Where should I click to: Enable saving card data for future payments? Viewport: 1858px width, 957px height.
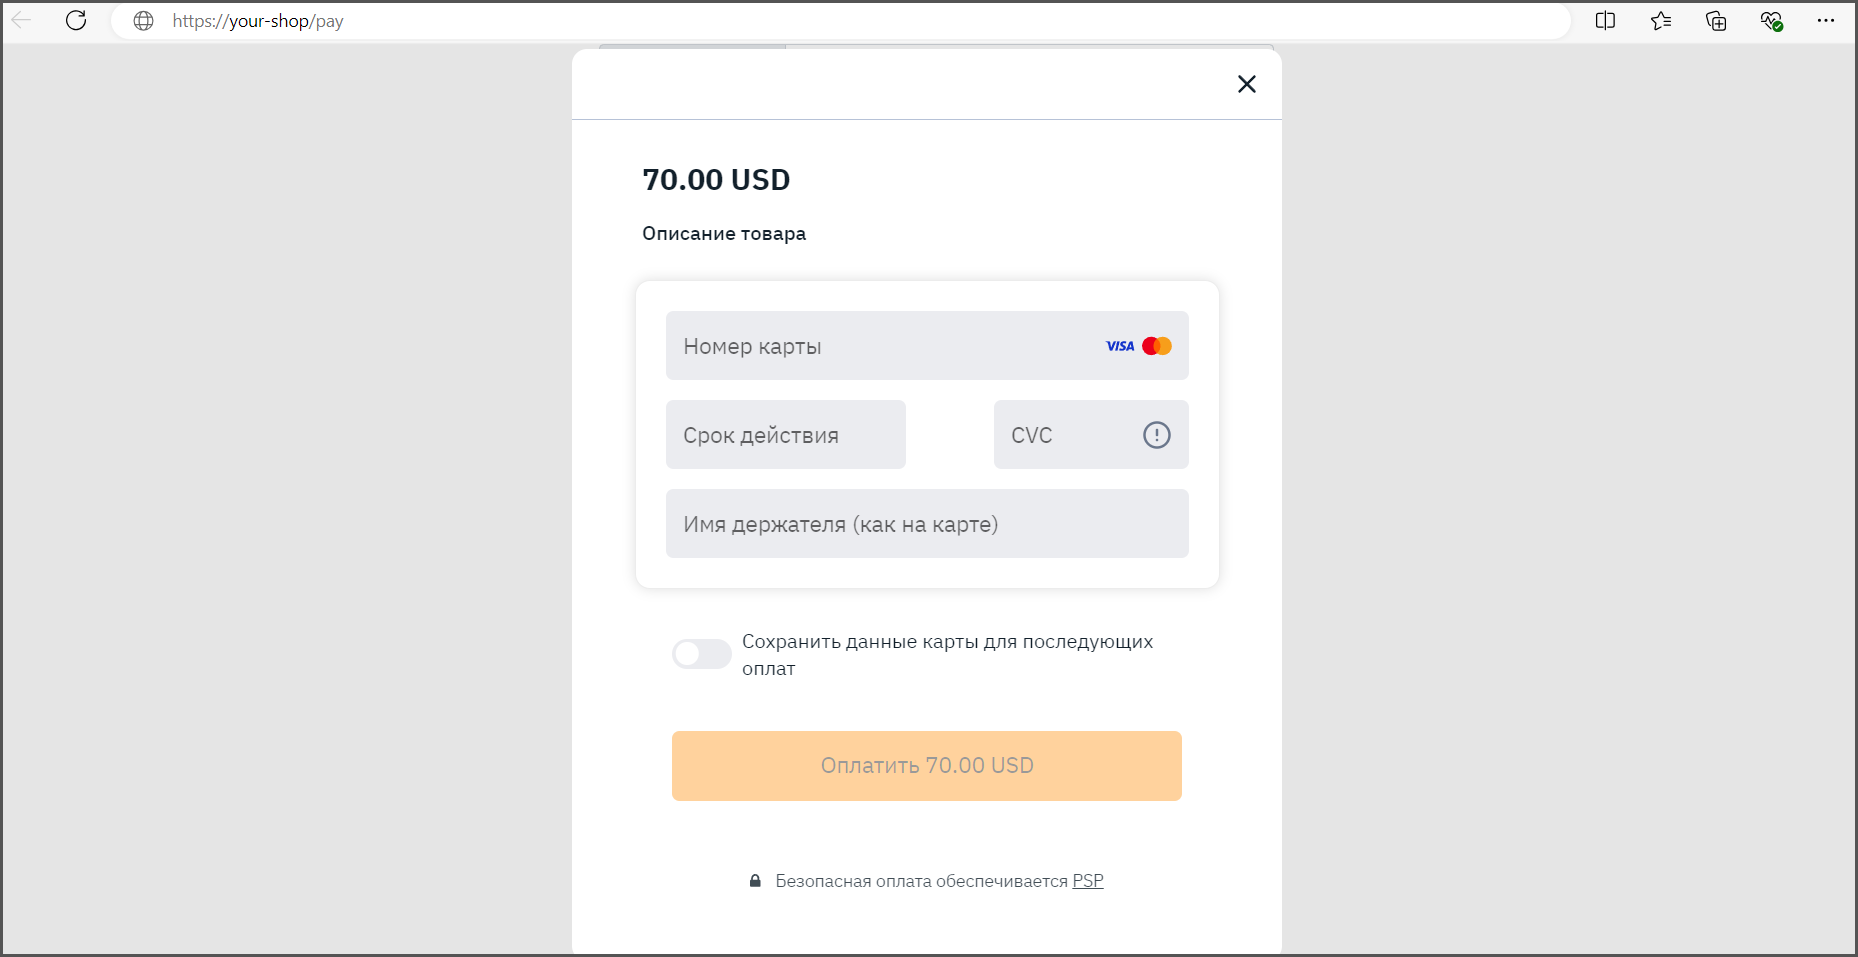(701, 654)
